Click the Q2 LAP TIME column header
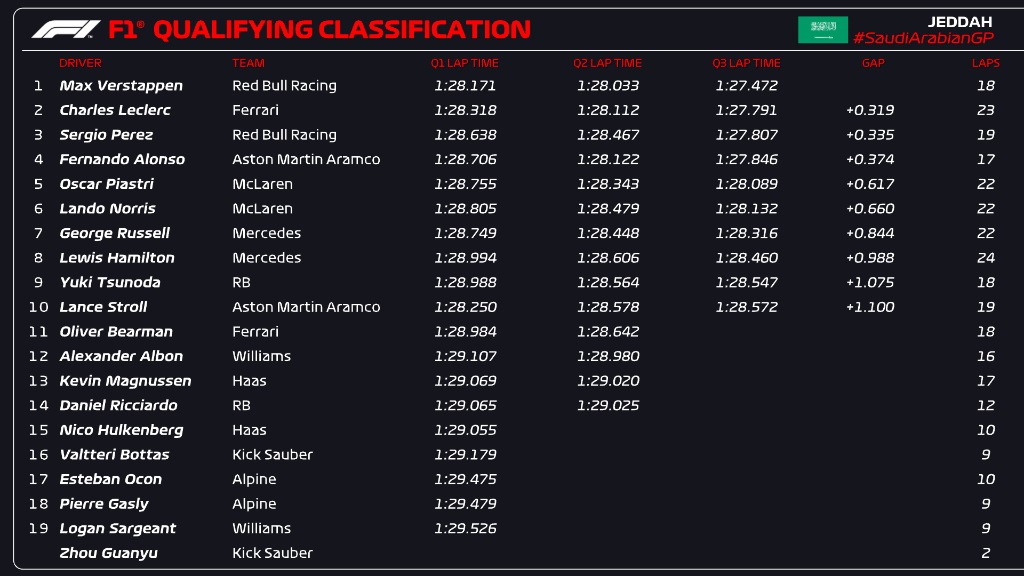This screenshot has width=1024, height=576. (x=607, y=63)
